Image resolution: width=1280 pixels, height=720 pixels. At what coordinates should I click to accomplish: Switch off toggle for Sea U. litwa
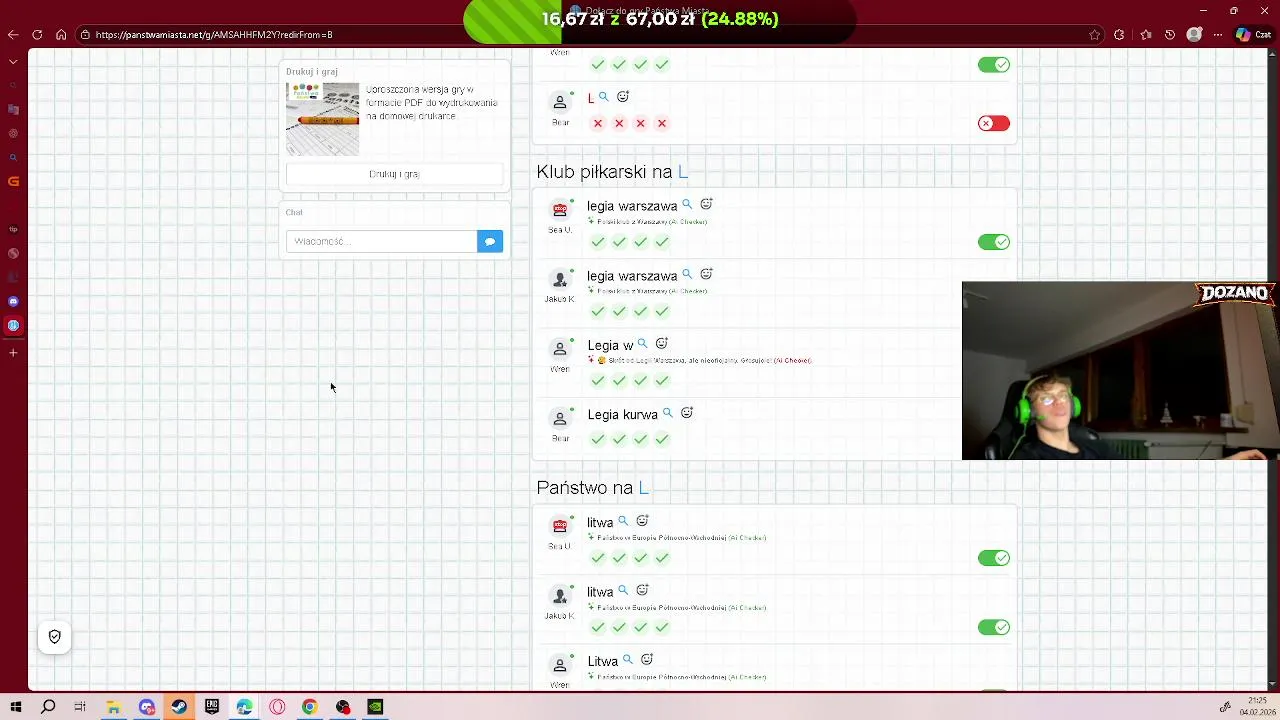[x=994, y=558]
